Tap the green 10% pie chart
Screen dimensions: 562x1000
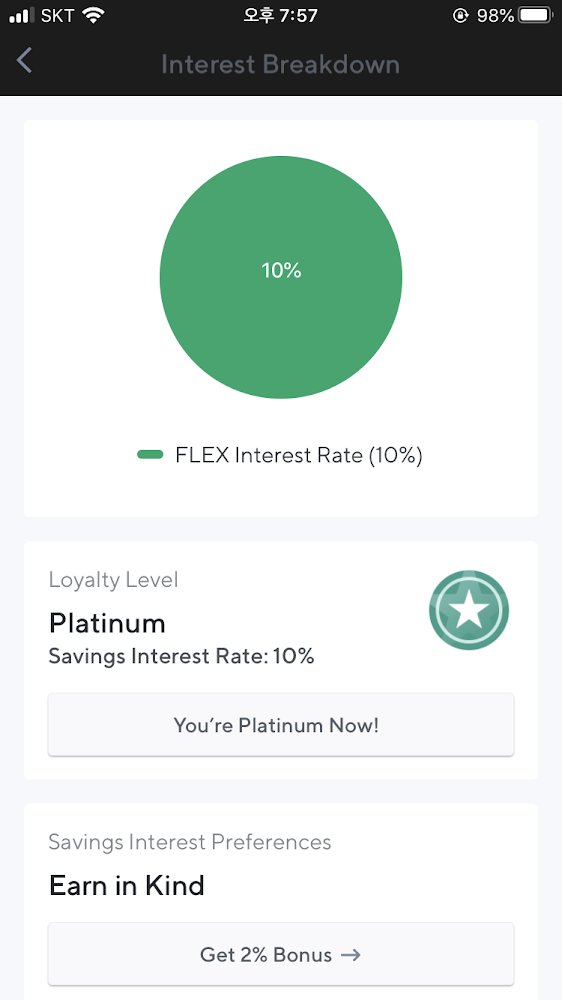[281, 277]
